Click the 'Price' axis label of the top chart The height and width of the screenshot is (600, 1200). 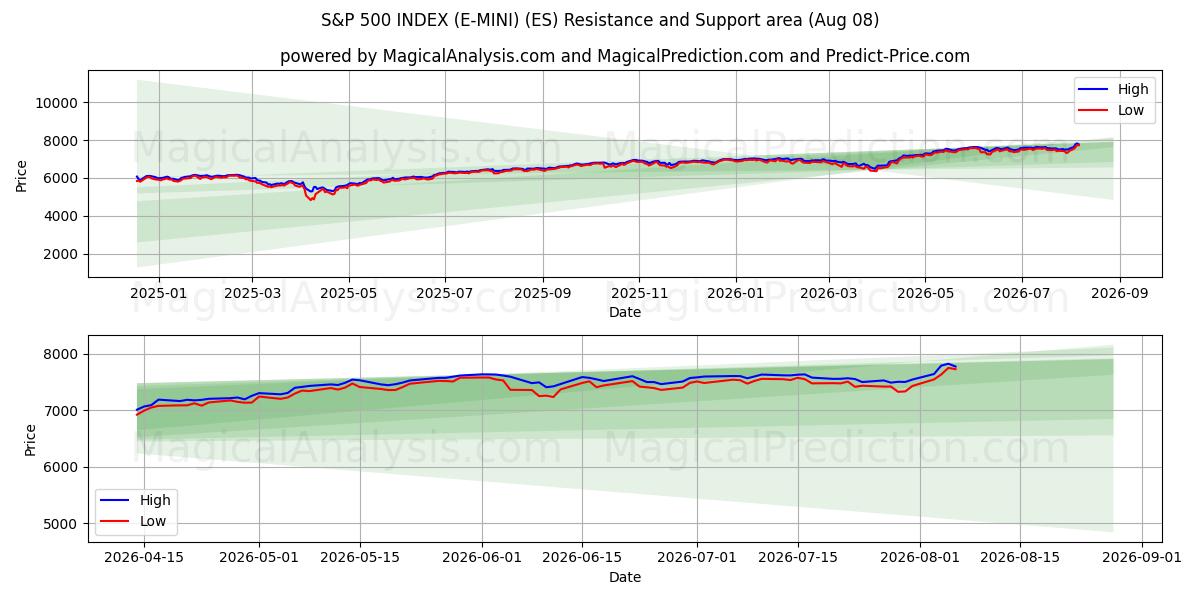click(x=22, y=174)
